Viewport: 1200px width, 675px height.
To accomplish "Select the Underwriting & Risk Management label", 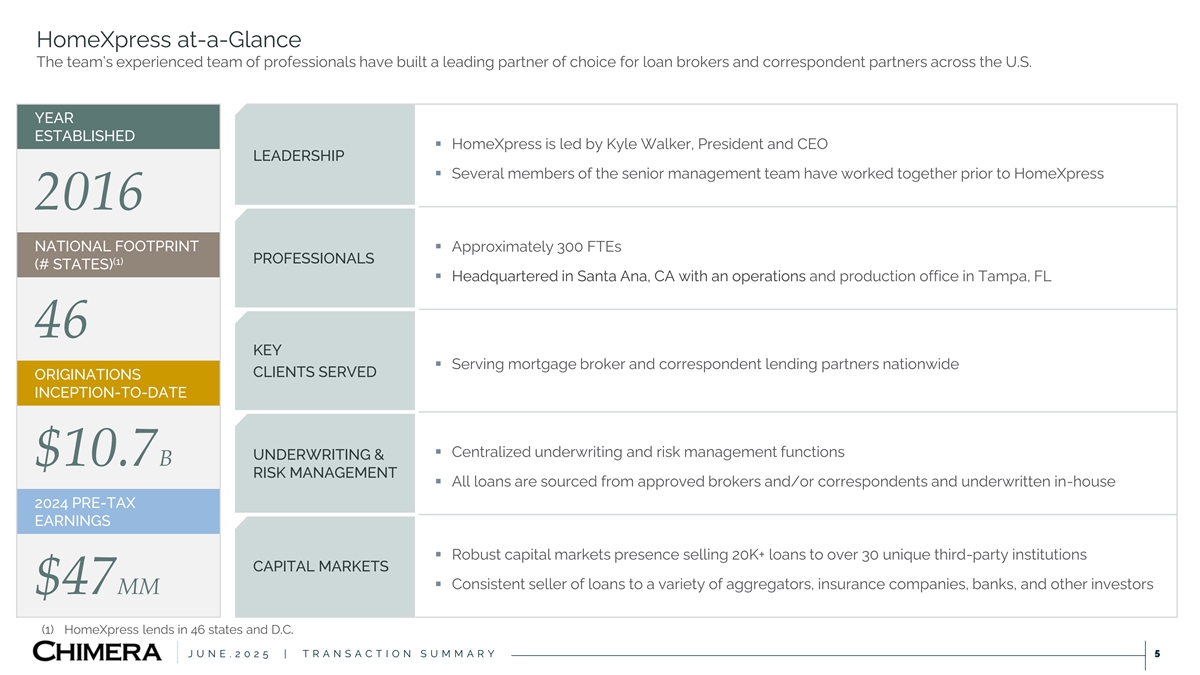I will point(324,464).
